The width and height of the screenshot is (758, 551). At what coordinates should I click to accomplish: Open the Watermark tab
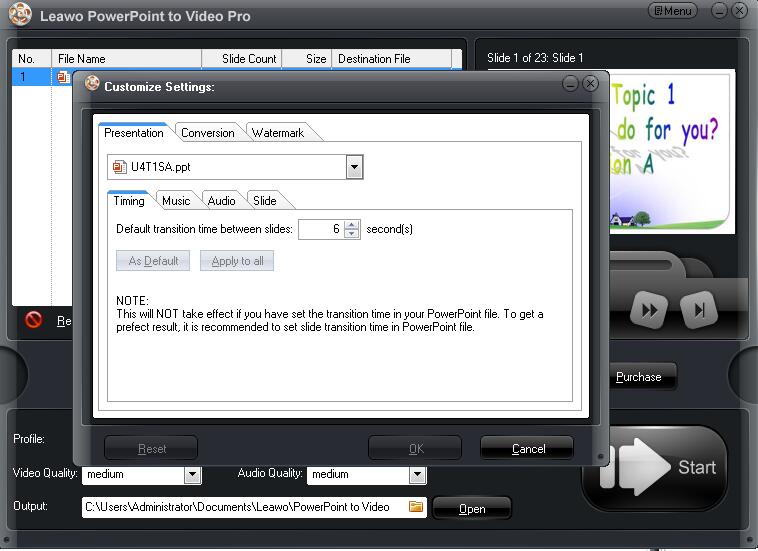point(278,133)
